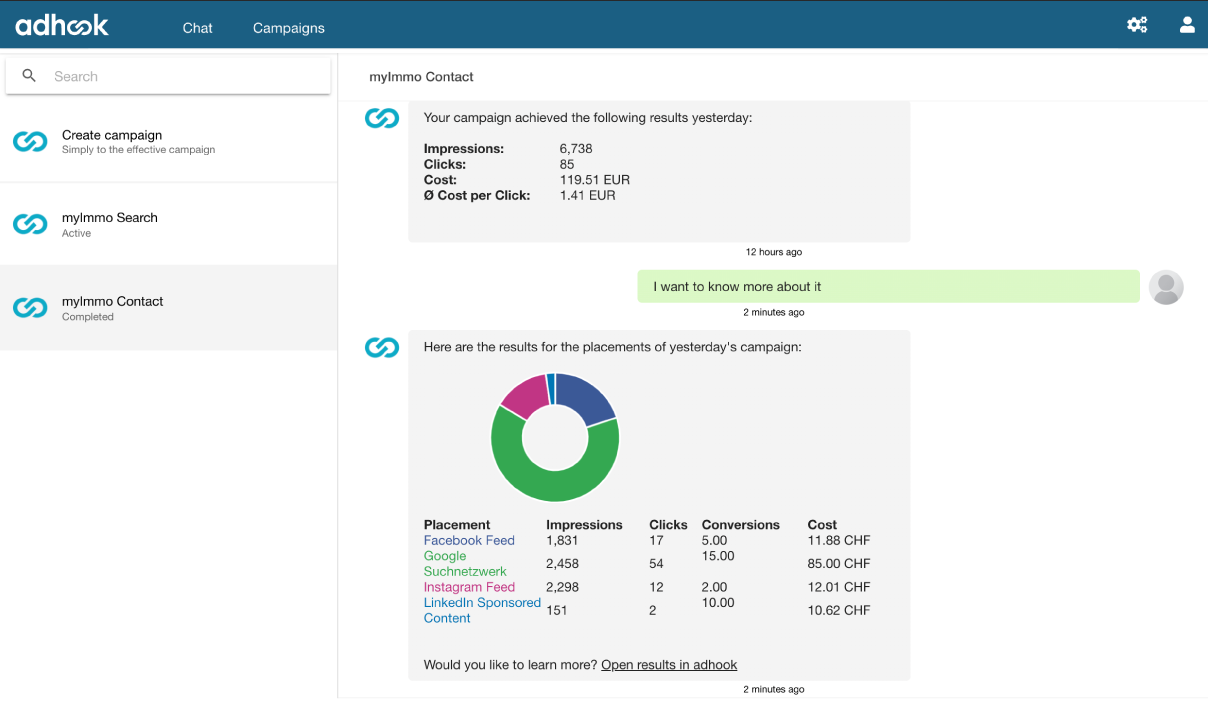This screenshot has width=1208, height=712.
Task: Click the magenta donut chart segment
Action: [x=525, y=395]
